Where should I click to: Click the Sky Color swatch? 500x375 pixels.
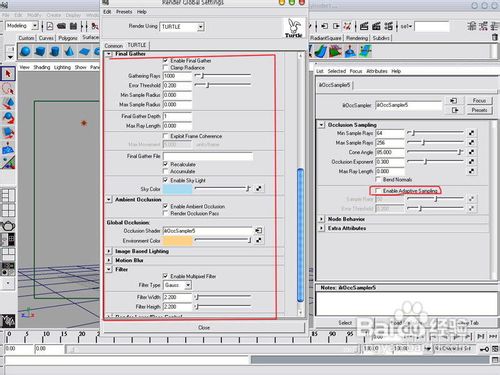pos(177,189)
